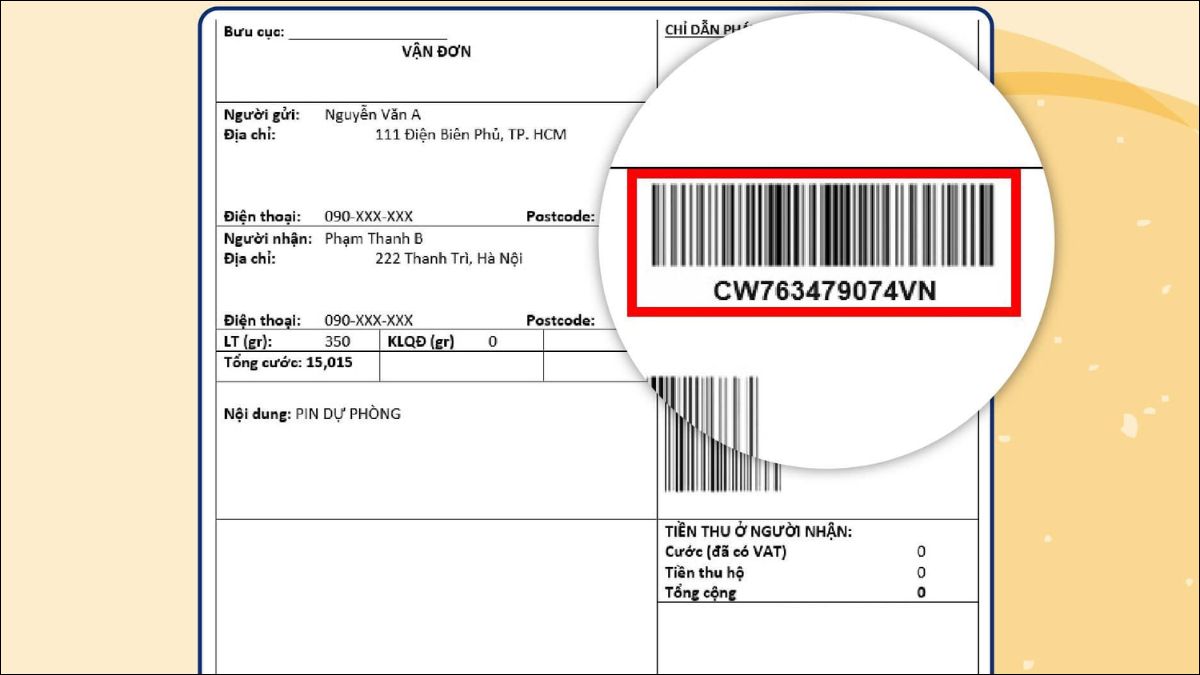Click Nội dung: PIN DỰ PHÒNG

(312, 413)
